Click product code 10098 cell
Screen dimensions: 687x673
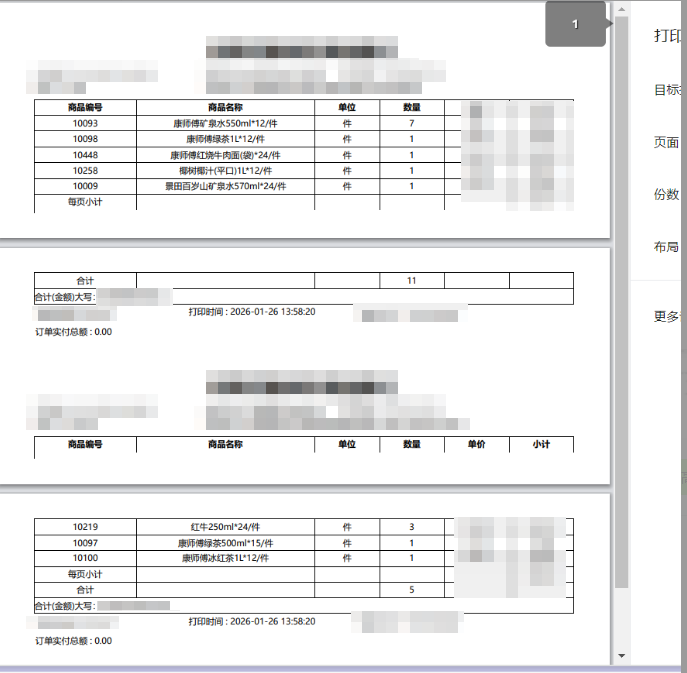85,139
